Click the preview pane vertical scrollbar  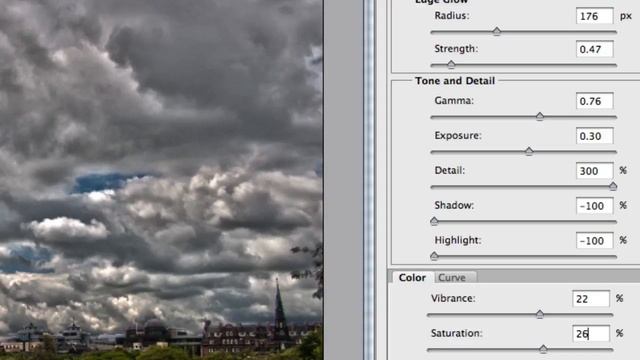point(370,180)
